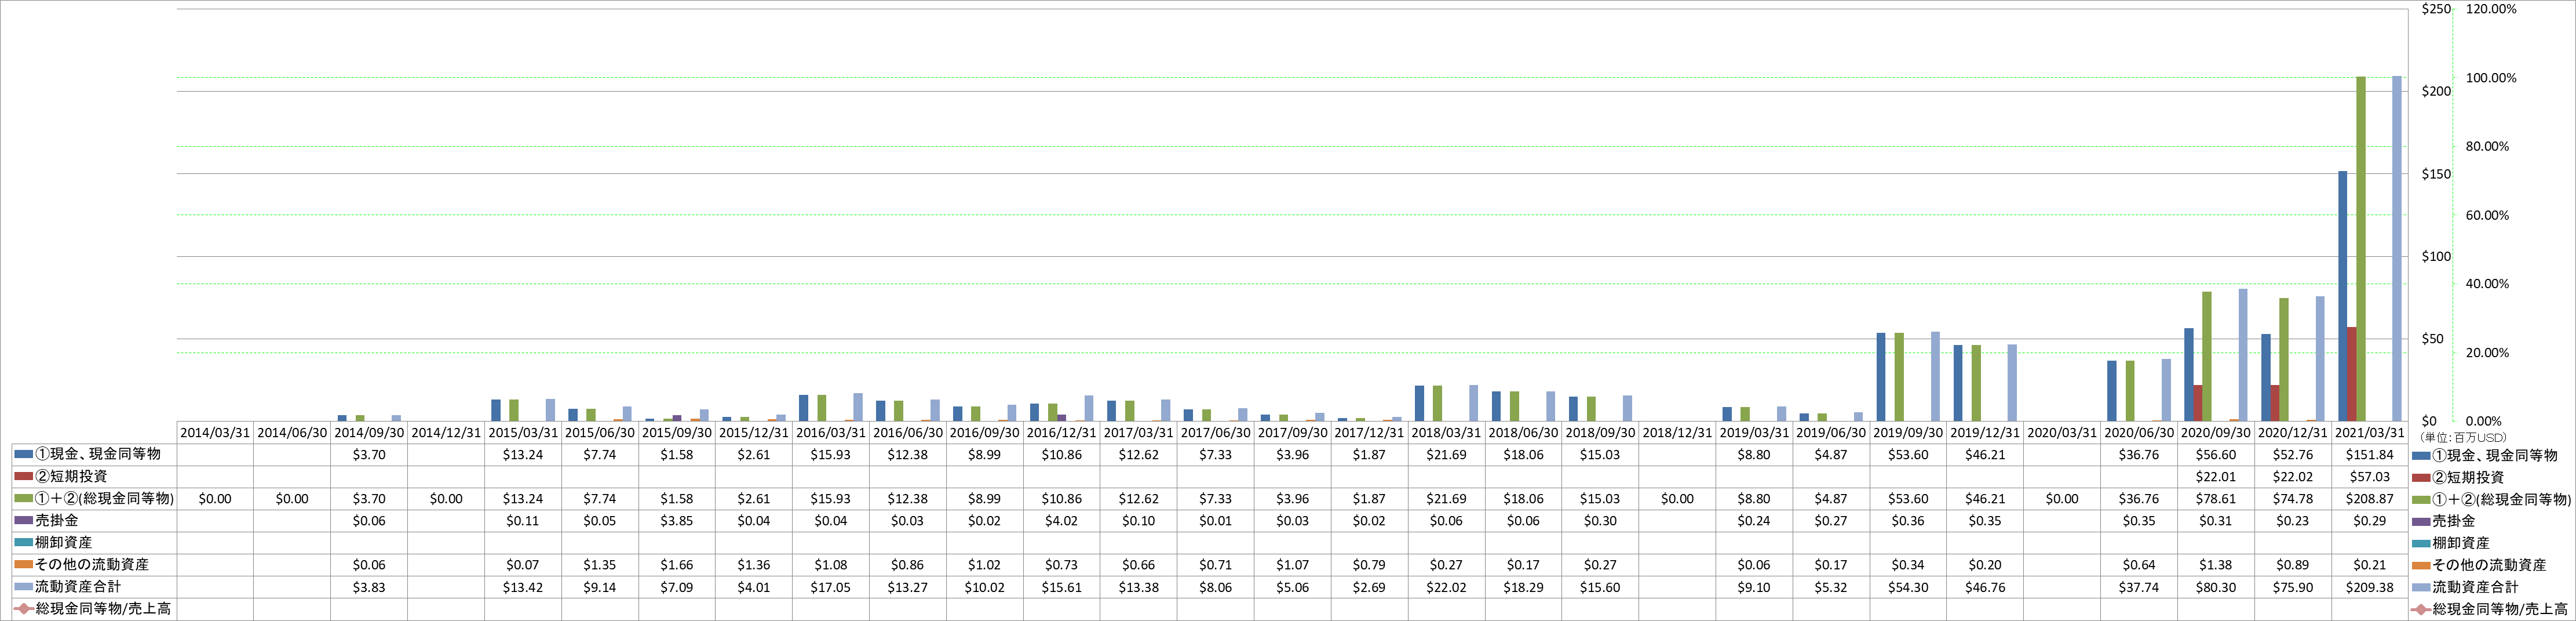Select right-side legend entry ①現金、現金同等物

(x=2484, y=455)
